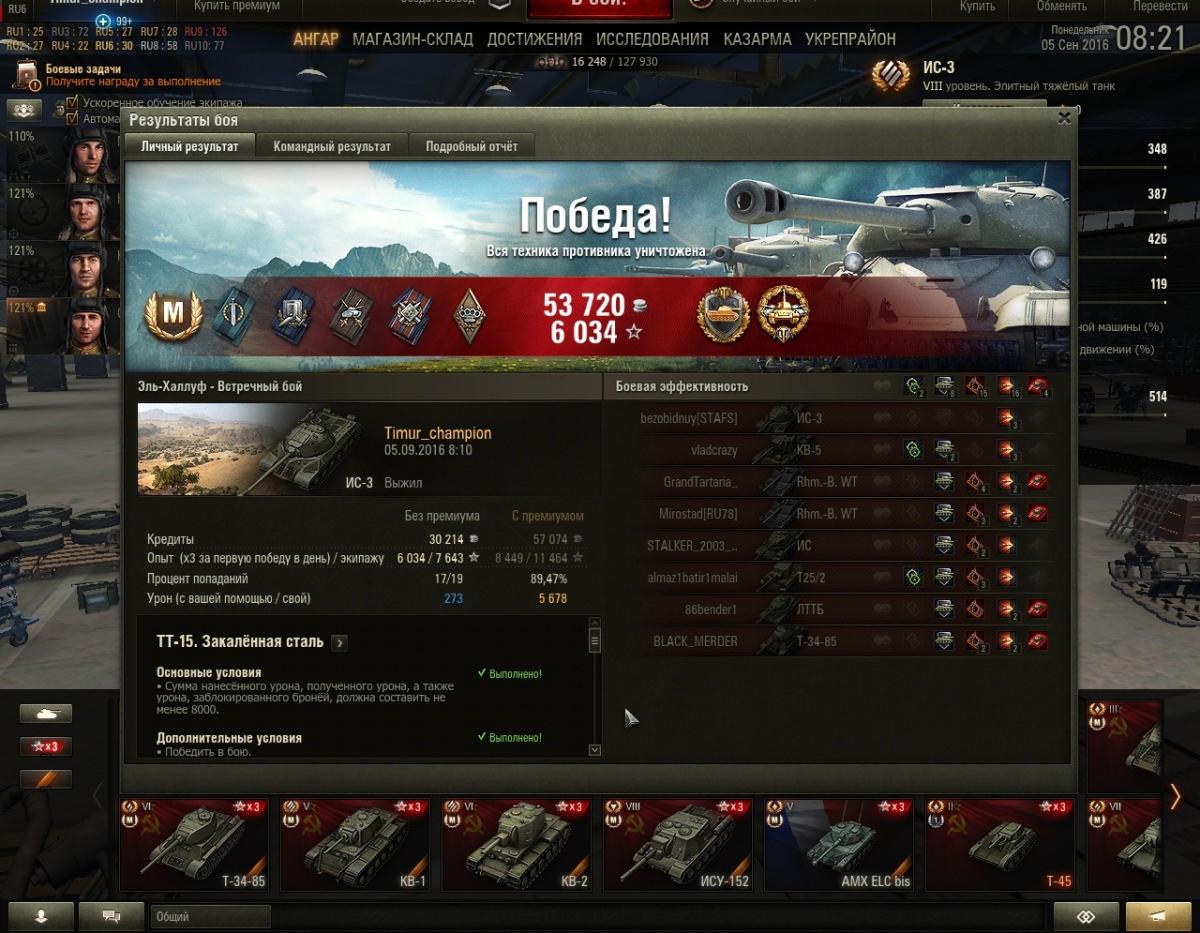Select the ИСУ-152 vehicle in carousel
The image size is (1200, 933).
pyautogui.click(x=677, y=844)
